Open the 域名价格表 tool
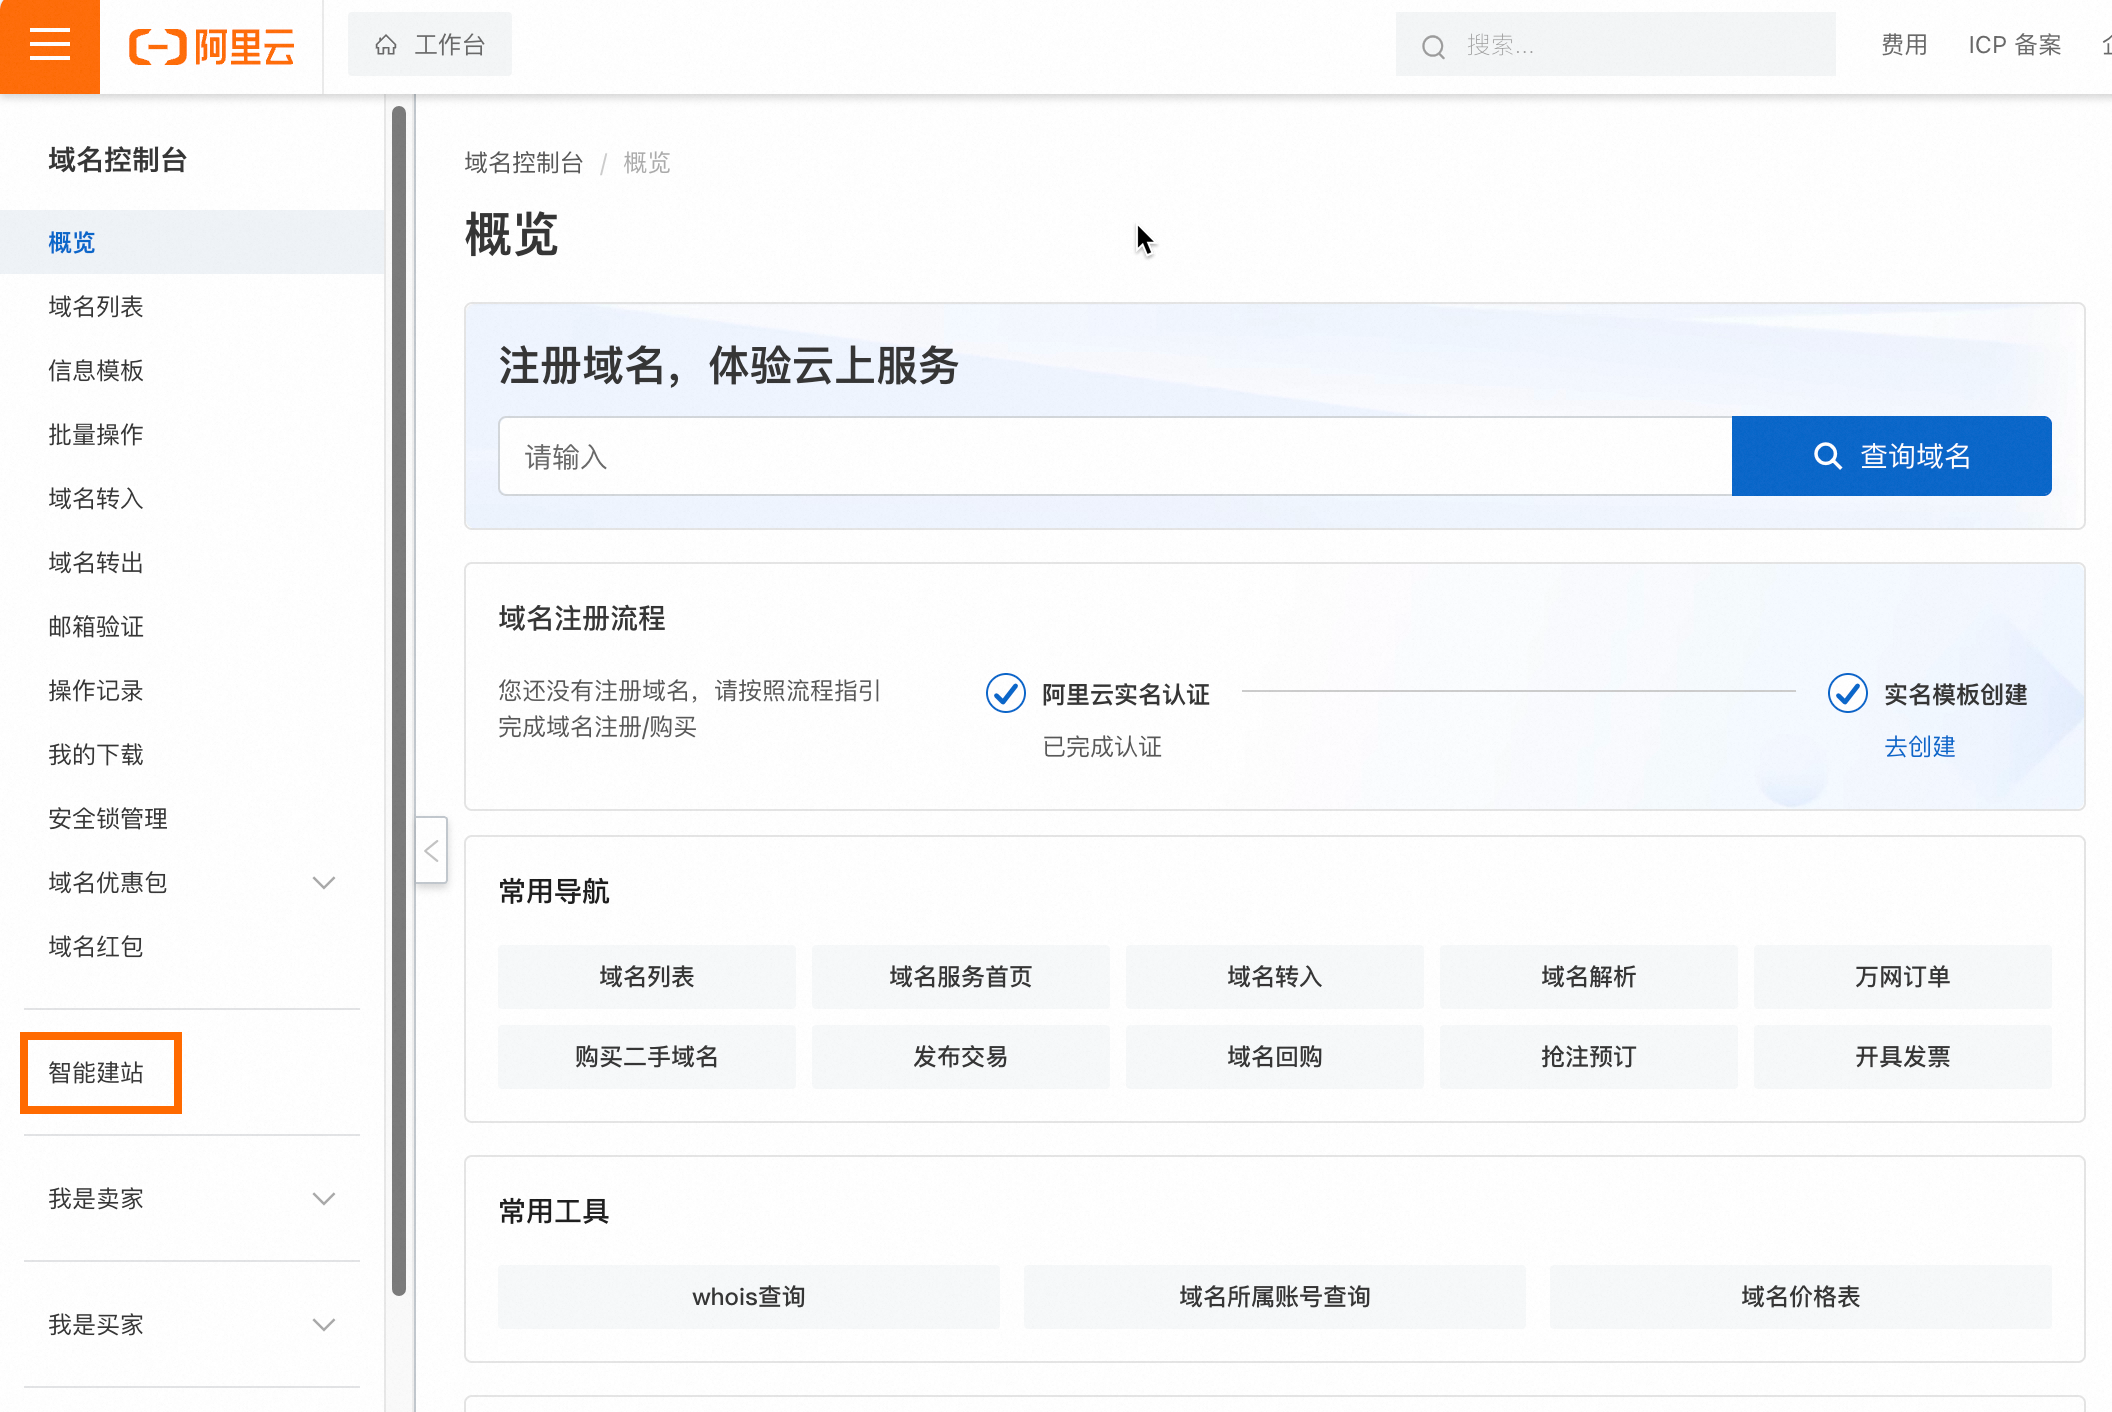Screen dimensions: 2112x1412 [1801, 1296]
